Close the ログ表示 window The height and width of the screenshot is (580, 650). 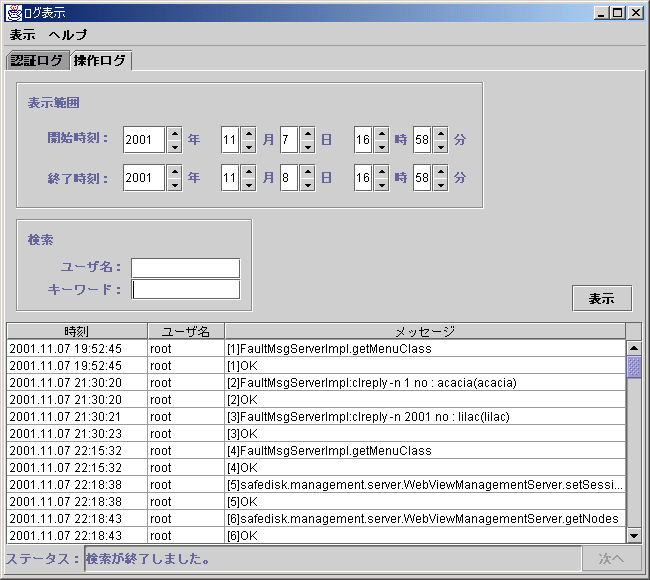635,13
